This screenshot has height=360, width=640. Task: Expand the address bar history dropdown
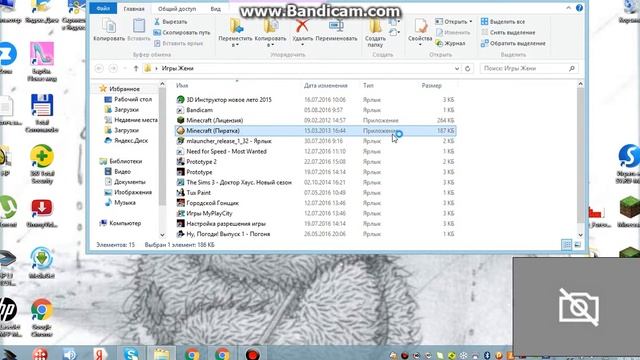click(457, 69)
